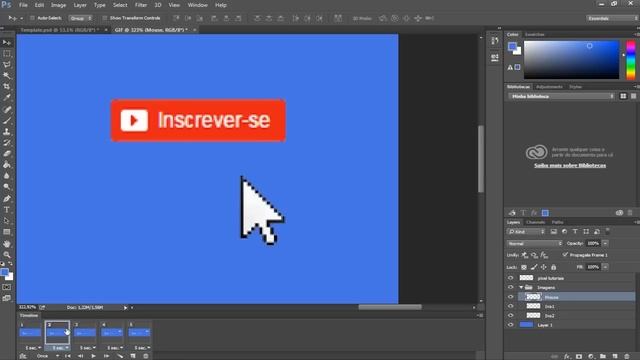Open the Fill slider arrow
The image size is (640, 360).
pos(605,267)
